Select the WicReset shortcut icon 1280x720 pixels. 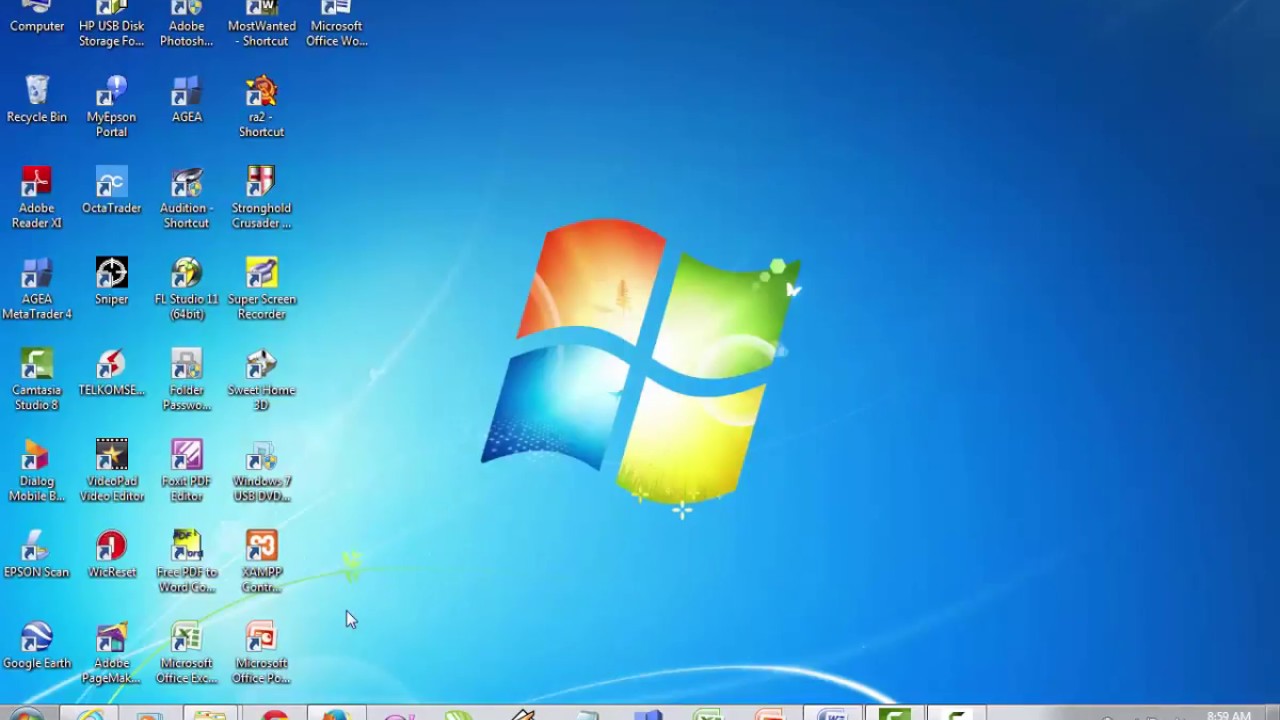pyautogui.click(x=111, y=554)
